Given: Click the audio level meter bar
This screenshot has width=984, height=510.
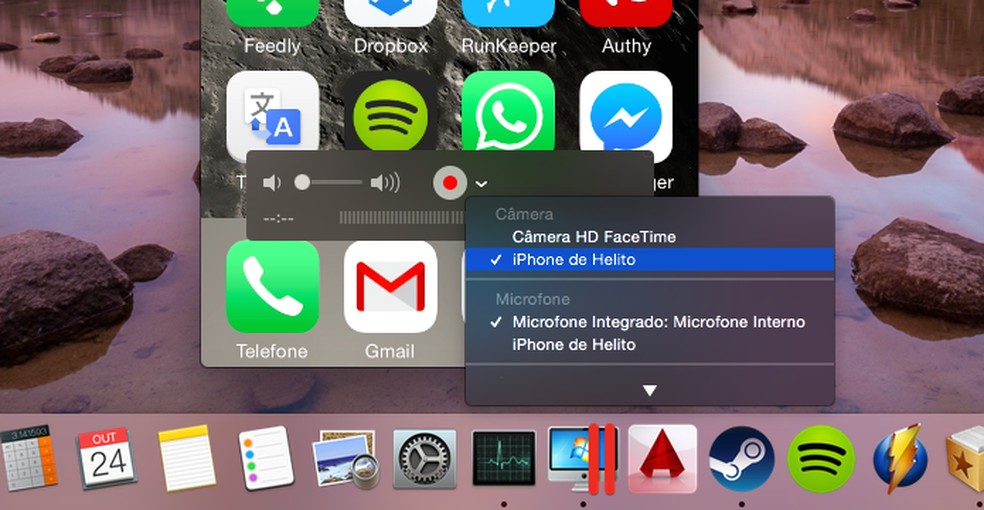Looking at the screenshot, I should [x=402, y=218].
